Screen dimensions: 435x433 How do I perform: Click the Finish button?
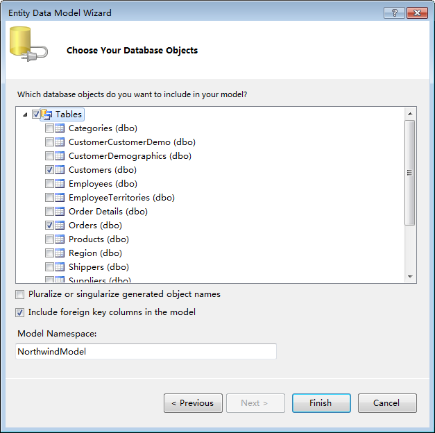click(x=321, y=403)
